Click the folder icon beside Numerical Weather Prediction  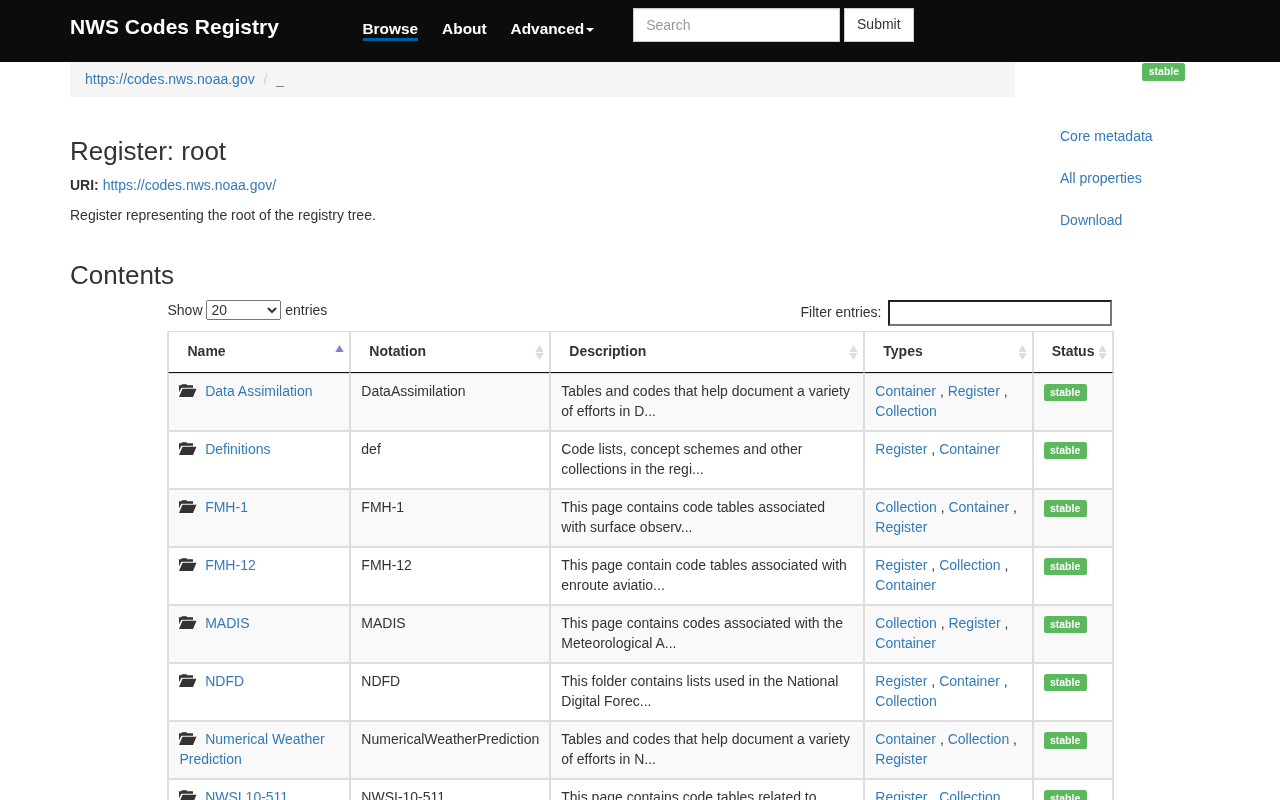click(x=187, y=739)
